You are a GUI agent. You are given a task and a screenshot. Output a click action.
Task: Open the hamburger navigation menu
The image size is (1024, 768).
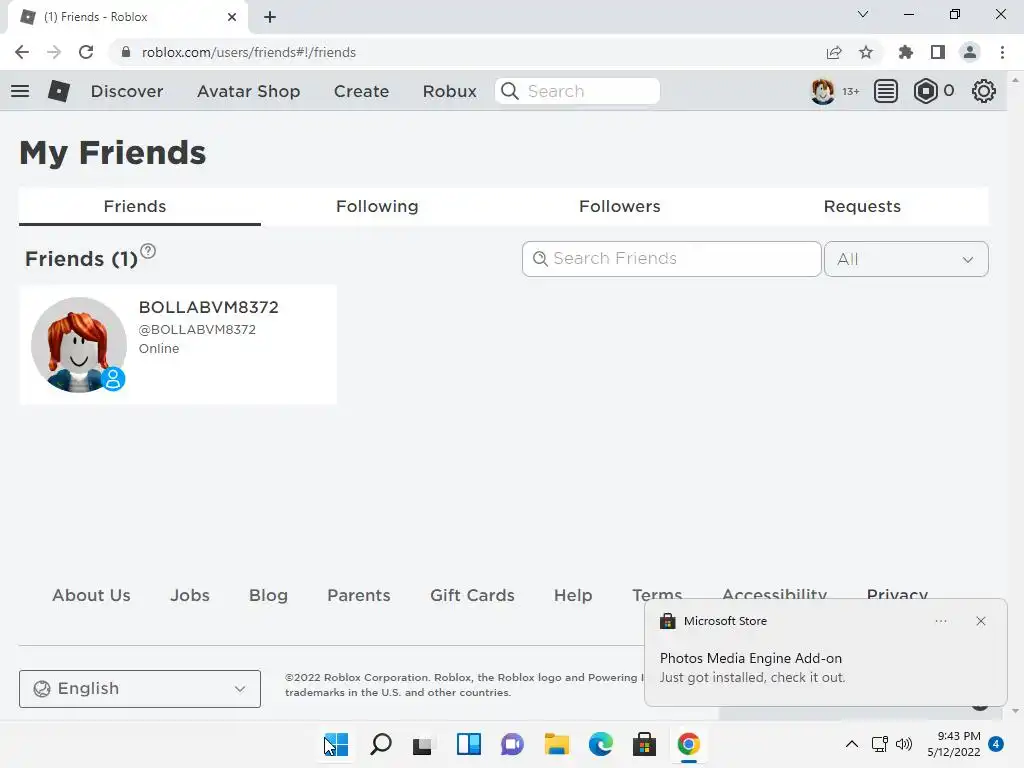[20, 91]
